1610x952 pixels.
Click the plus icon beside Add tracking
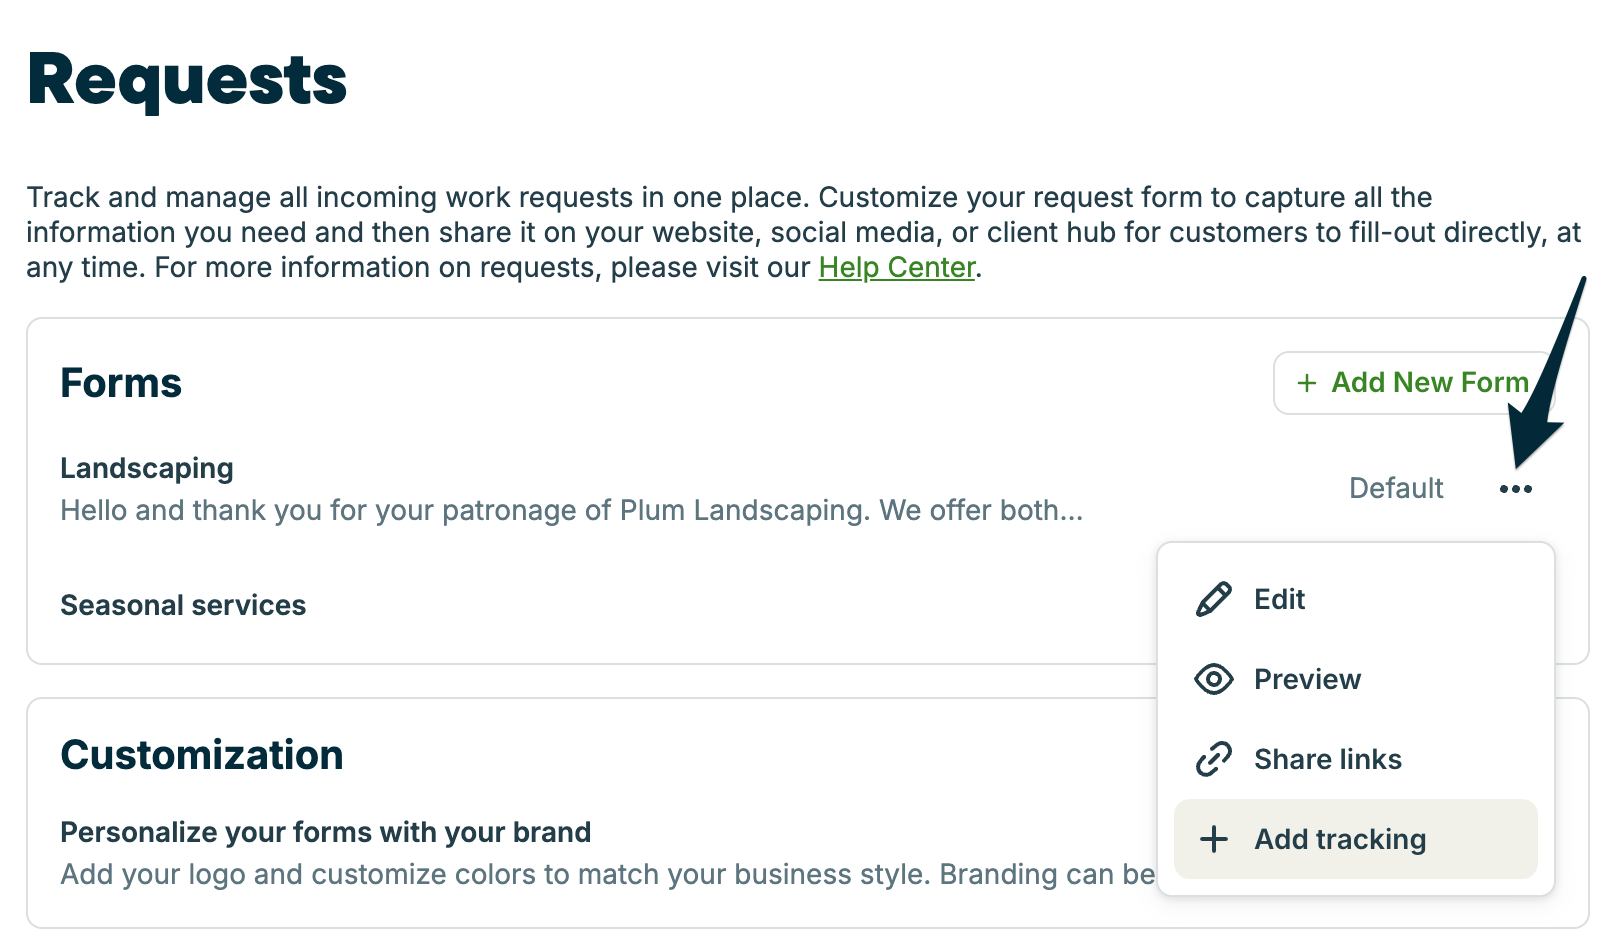click(x=1213, y=839)
